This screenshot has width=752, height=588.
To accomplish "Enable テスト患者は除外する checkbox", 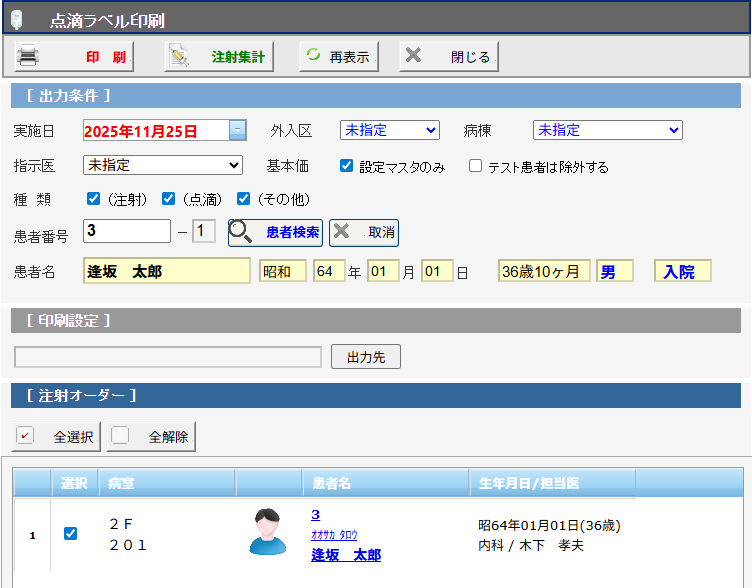I will coord(475,166).
